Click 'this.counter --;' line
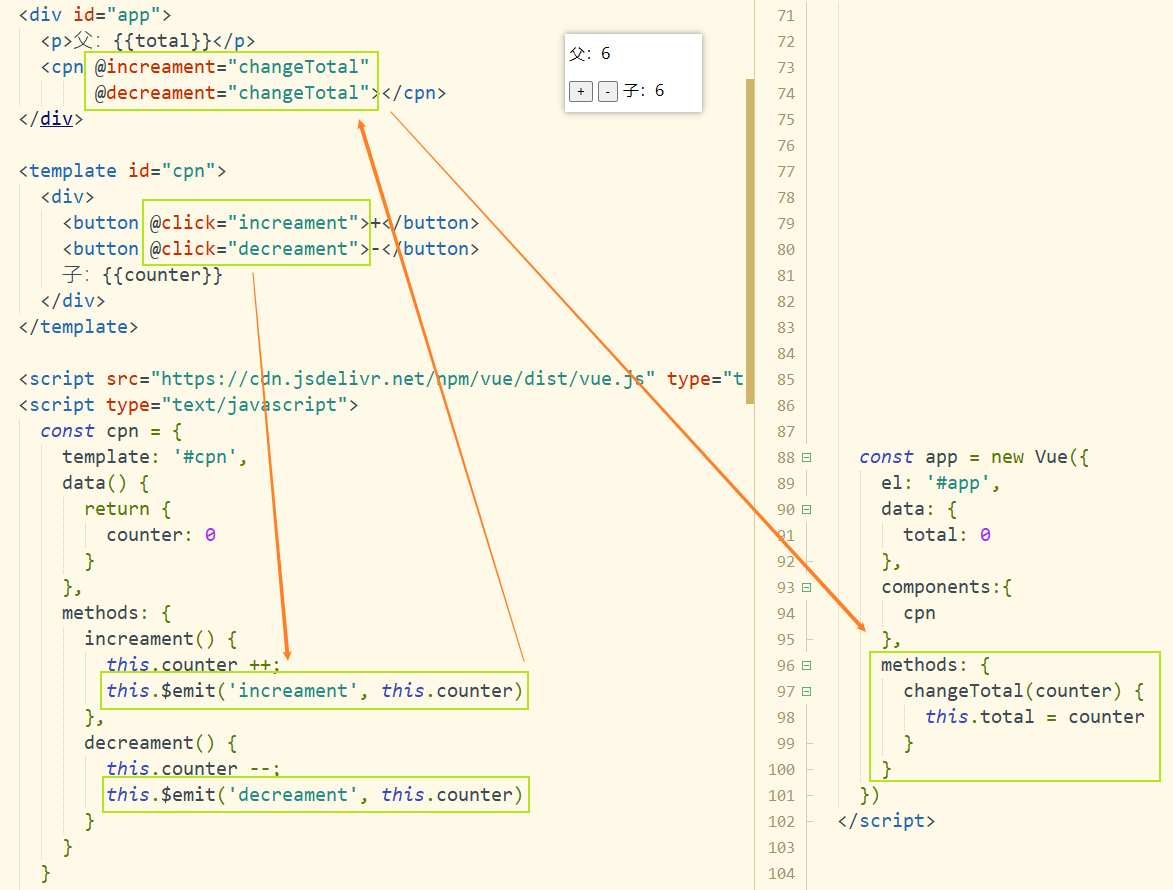This screenshot has height=890, width=1173. pos(193,768)
